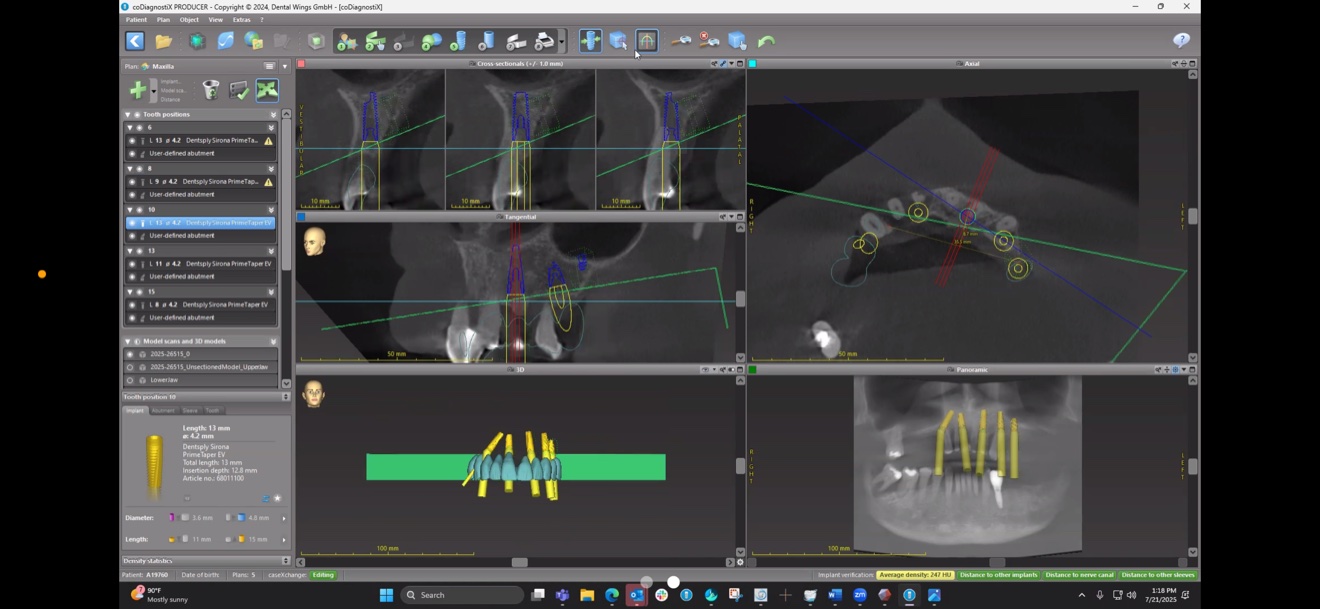The width and height of the screenshot is (1320, 610).
Task: Click the trash can delete icon
Action: pyautogui.click(x=210, y=91)
